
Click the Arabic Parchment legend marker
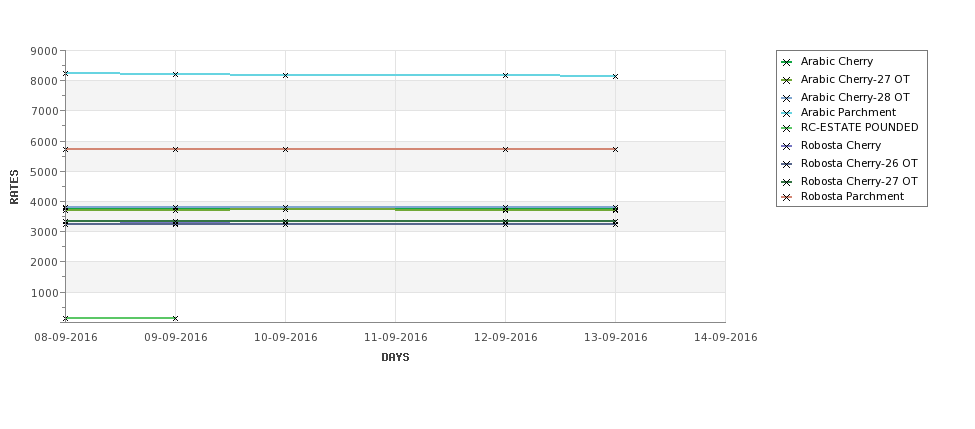[x=787, y=113]
